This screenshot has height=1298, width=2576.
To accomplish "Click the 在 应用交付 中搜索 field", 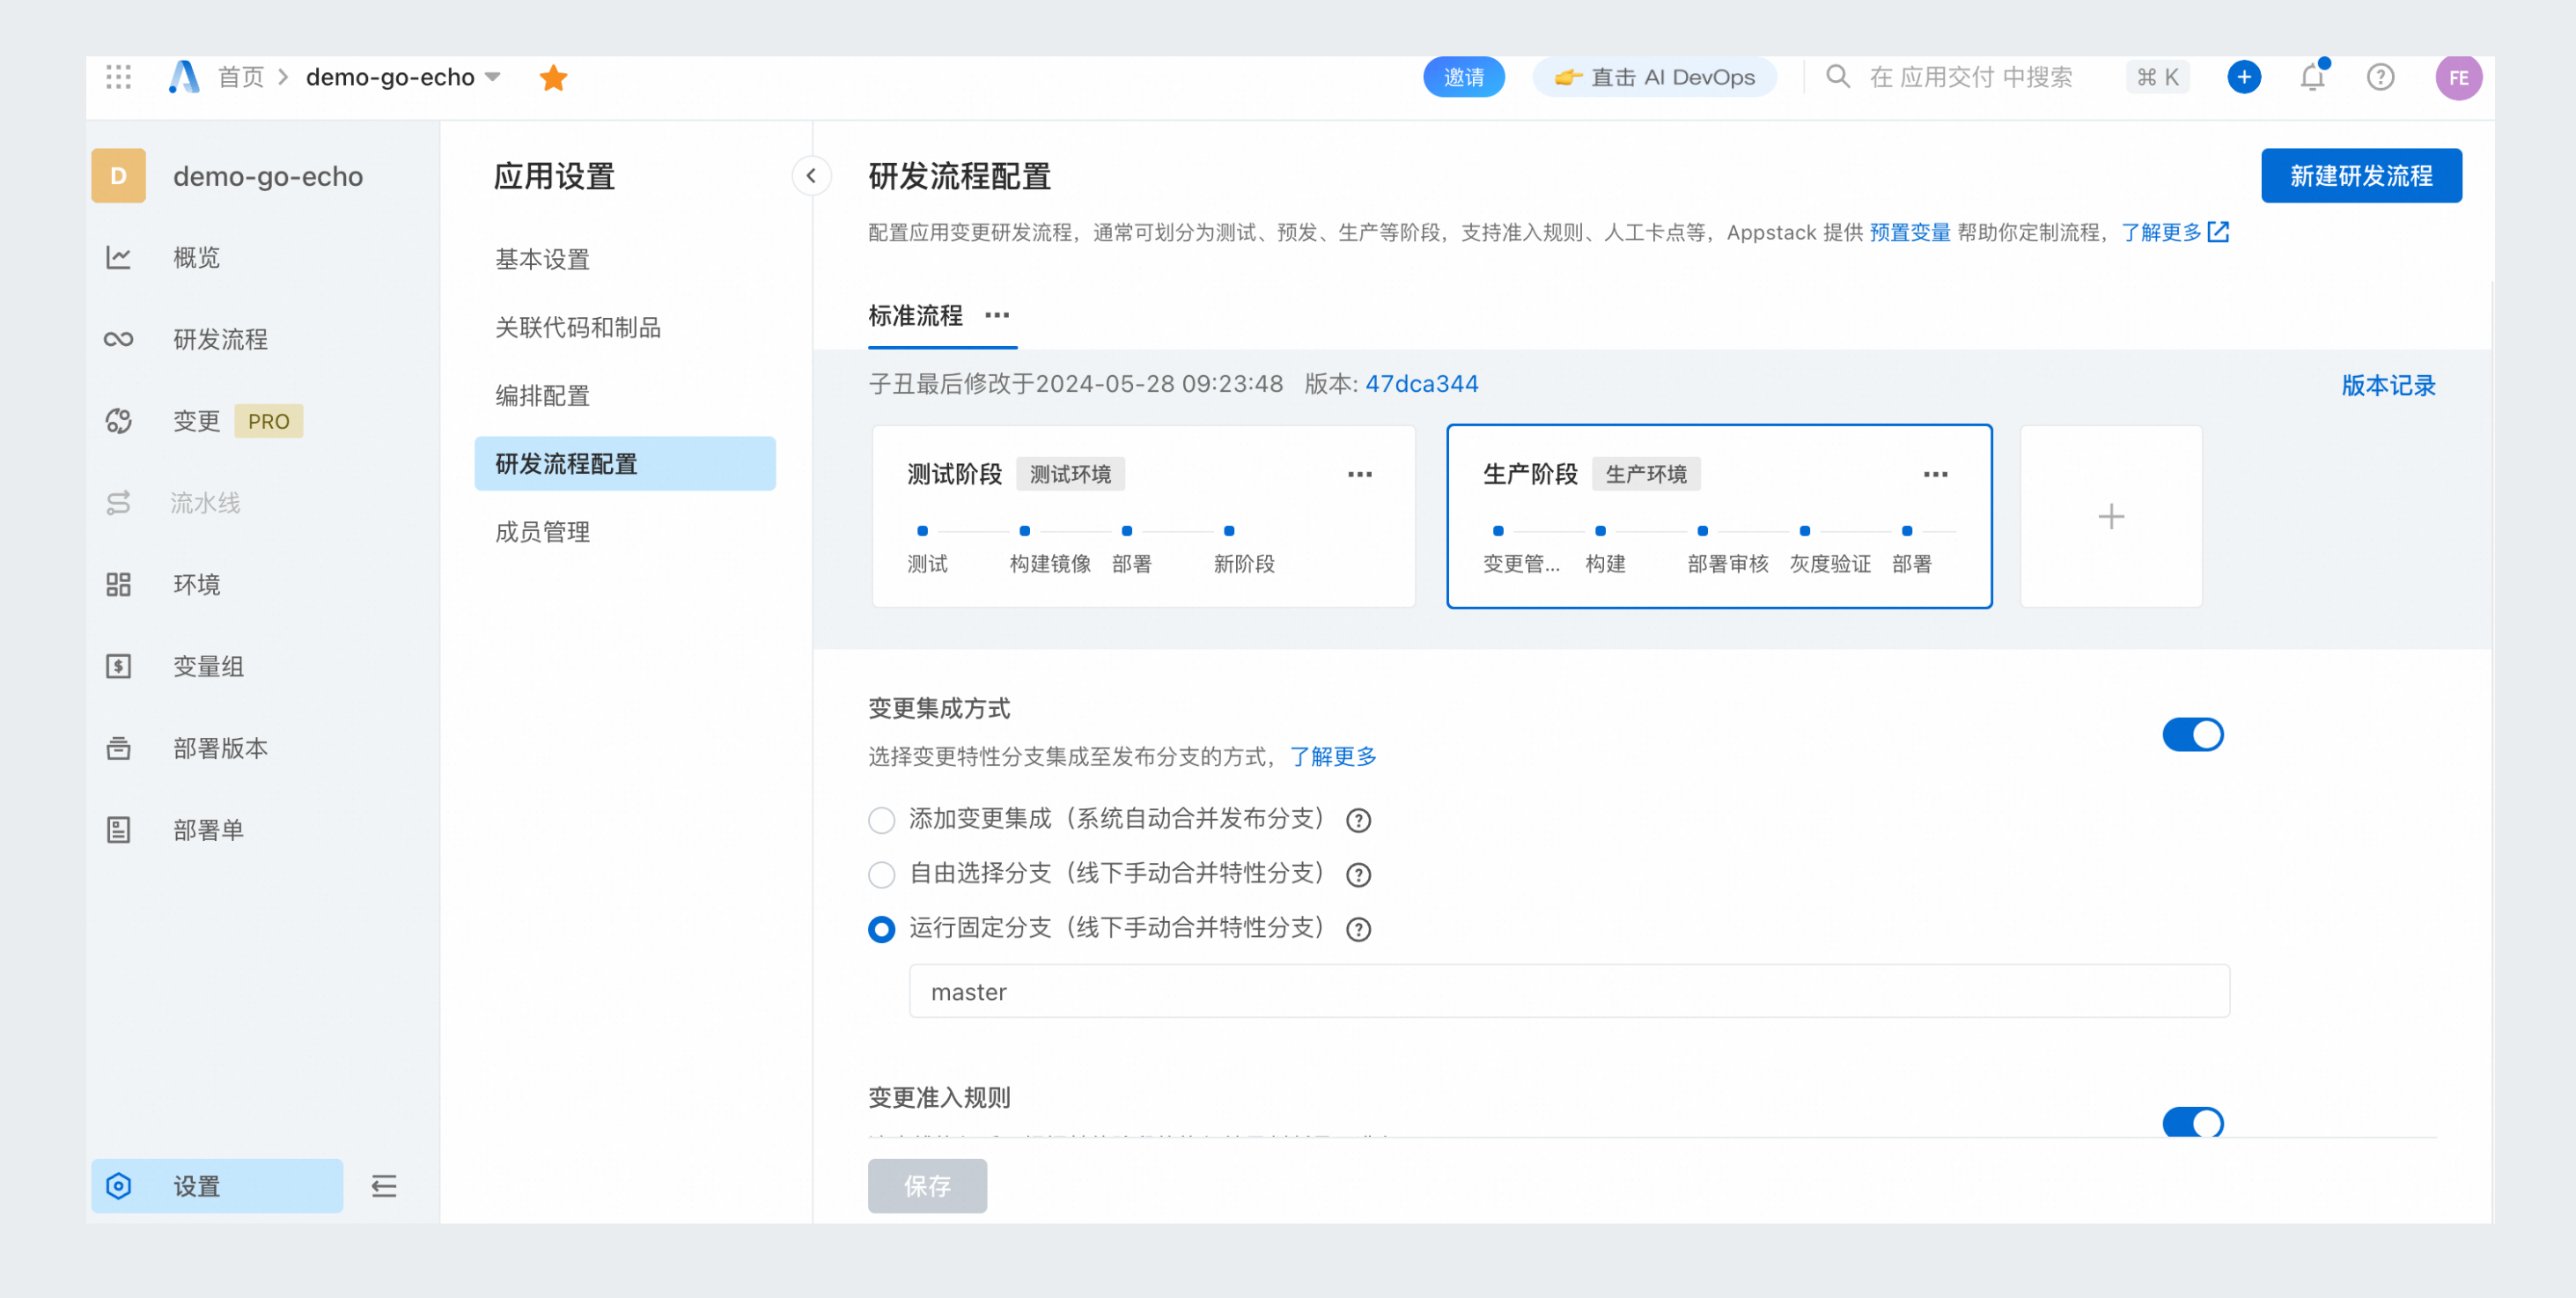I will (x=1971, y=77).
